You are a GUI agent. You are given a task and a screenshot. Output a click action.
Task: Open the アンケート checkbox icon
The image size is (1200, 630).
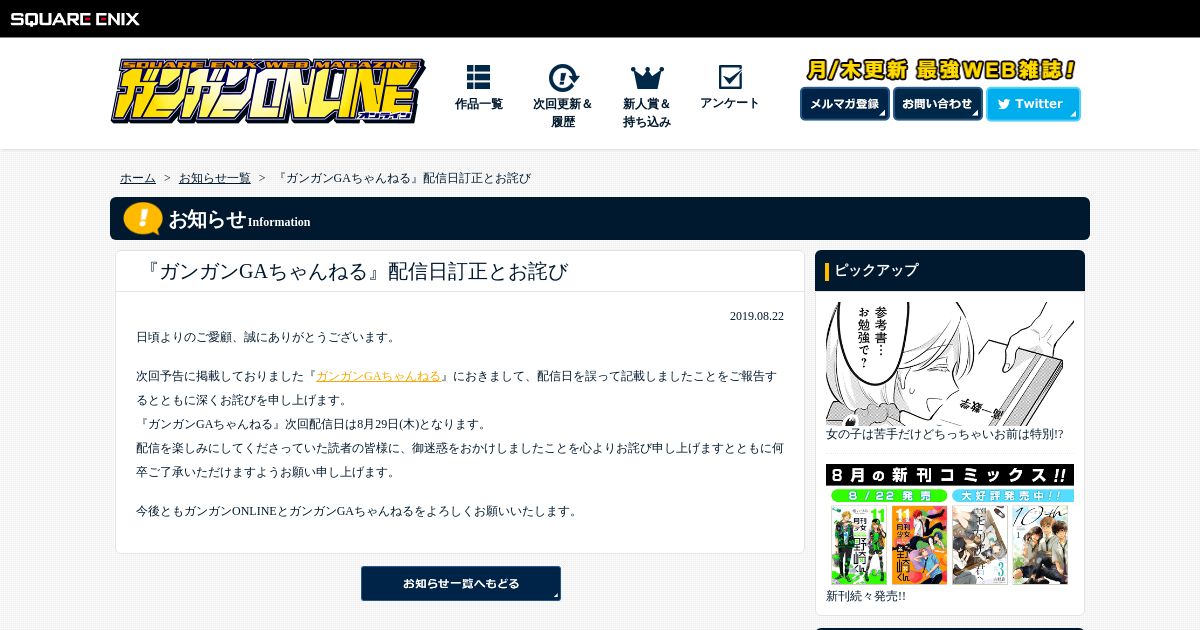(x=730, y=77)
